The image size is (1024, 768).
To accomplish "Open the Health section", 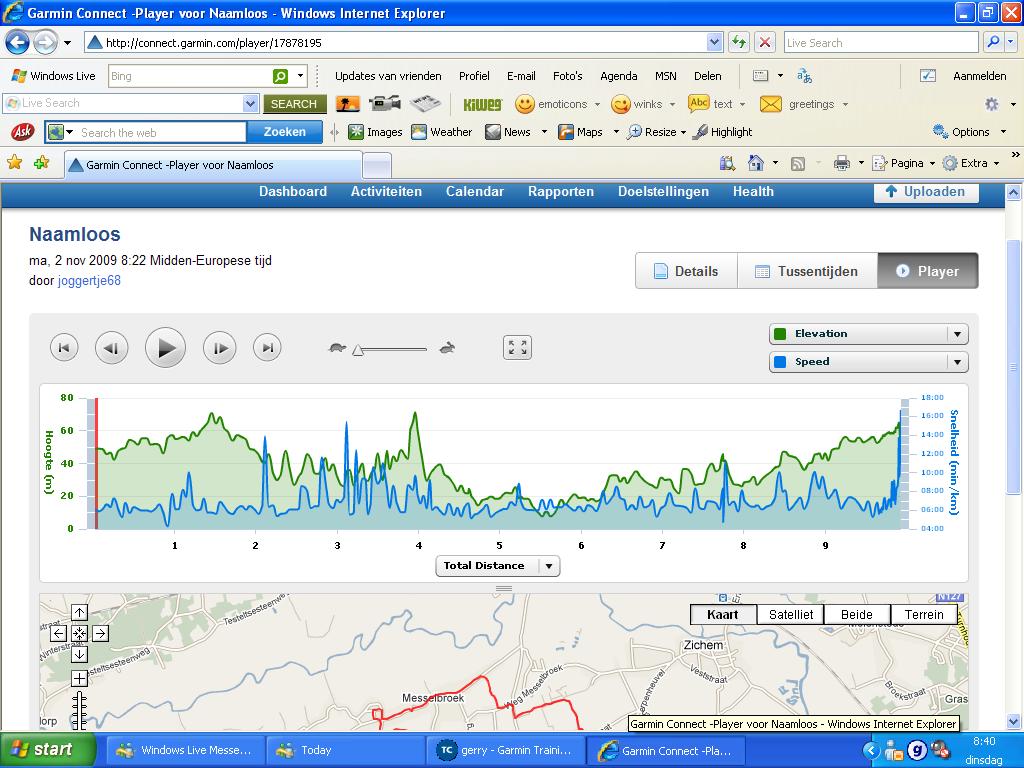I will point(753,191).
